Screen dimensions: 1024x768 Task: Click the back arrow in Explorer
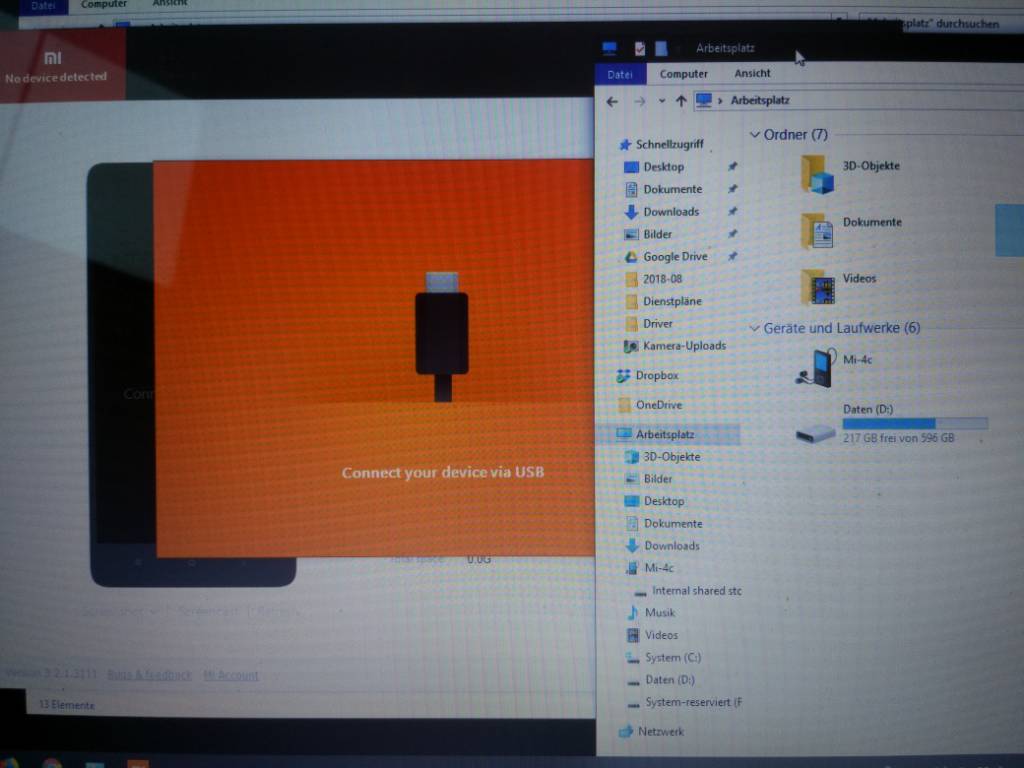coord(612,101)
